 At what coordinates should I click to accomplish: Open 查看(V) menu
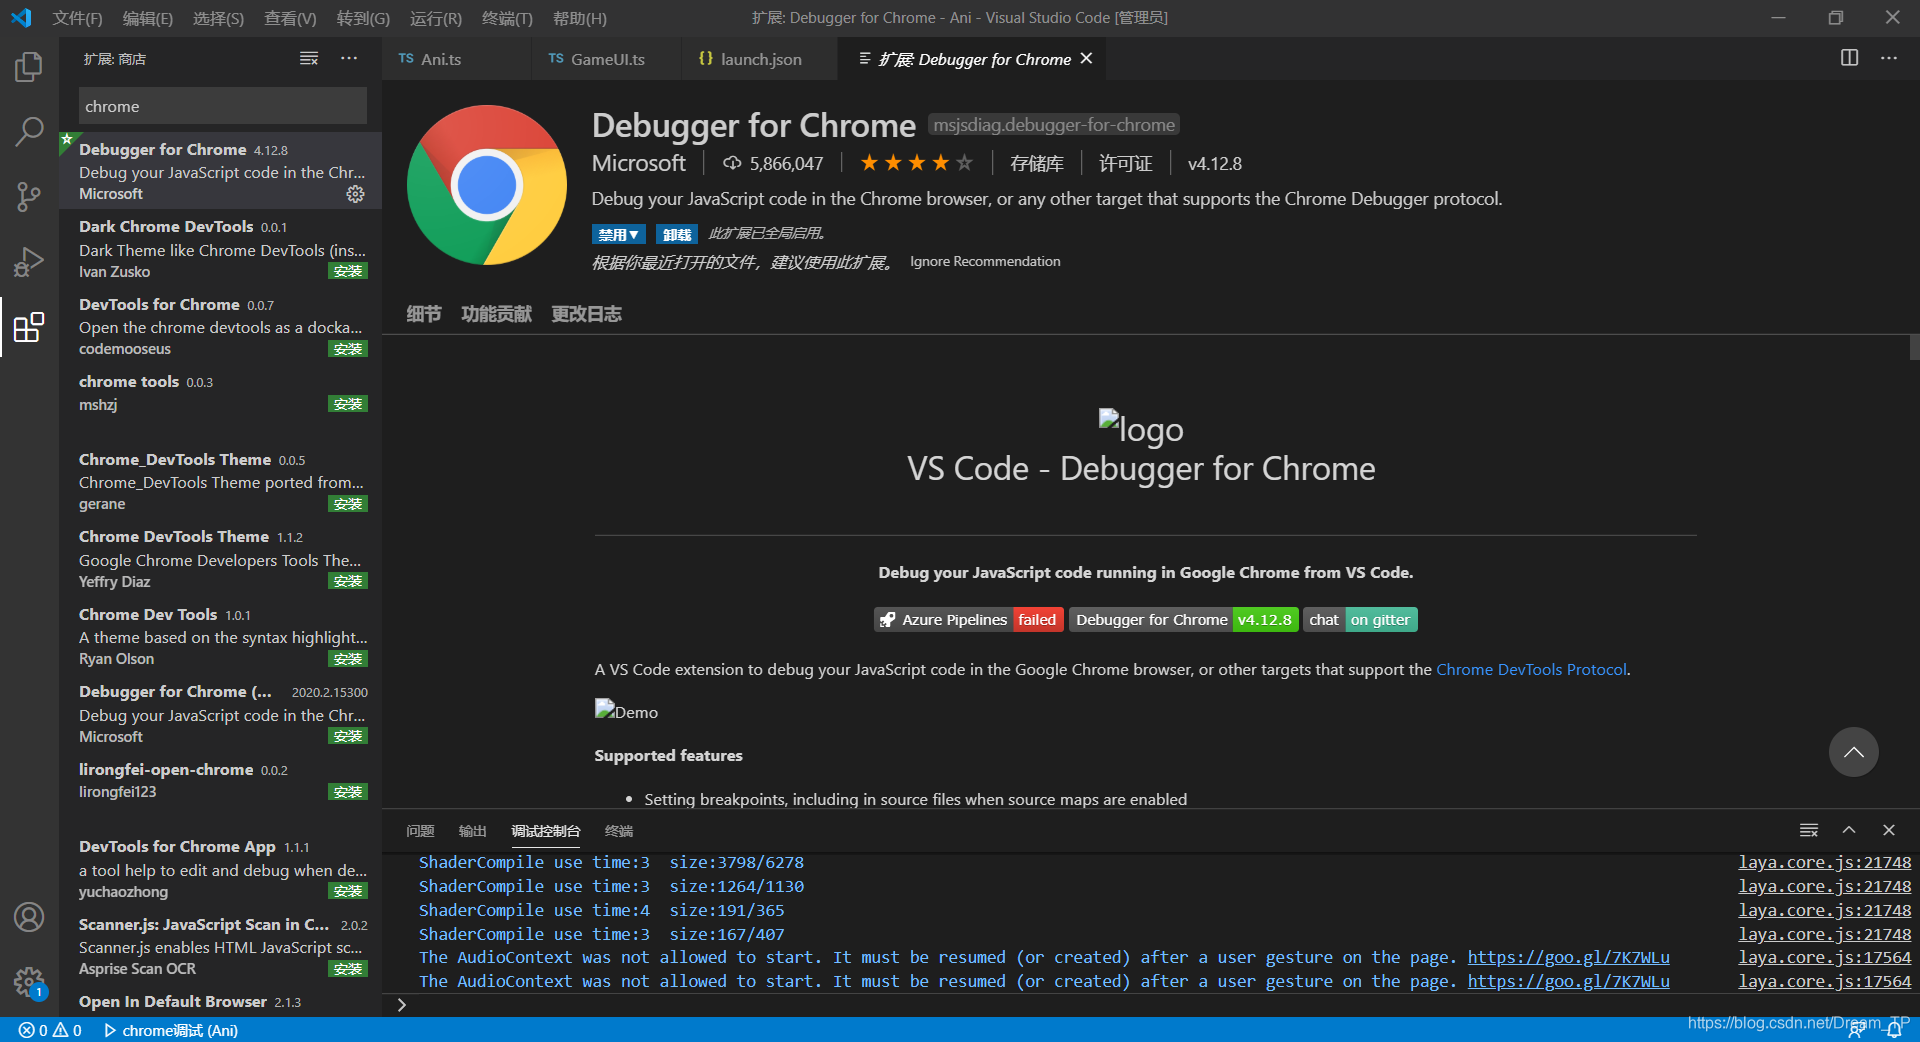290,18
